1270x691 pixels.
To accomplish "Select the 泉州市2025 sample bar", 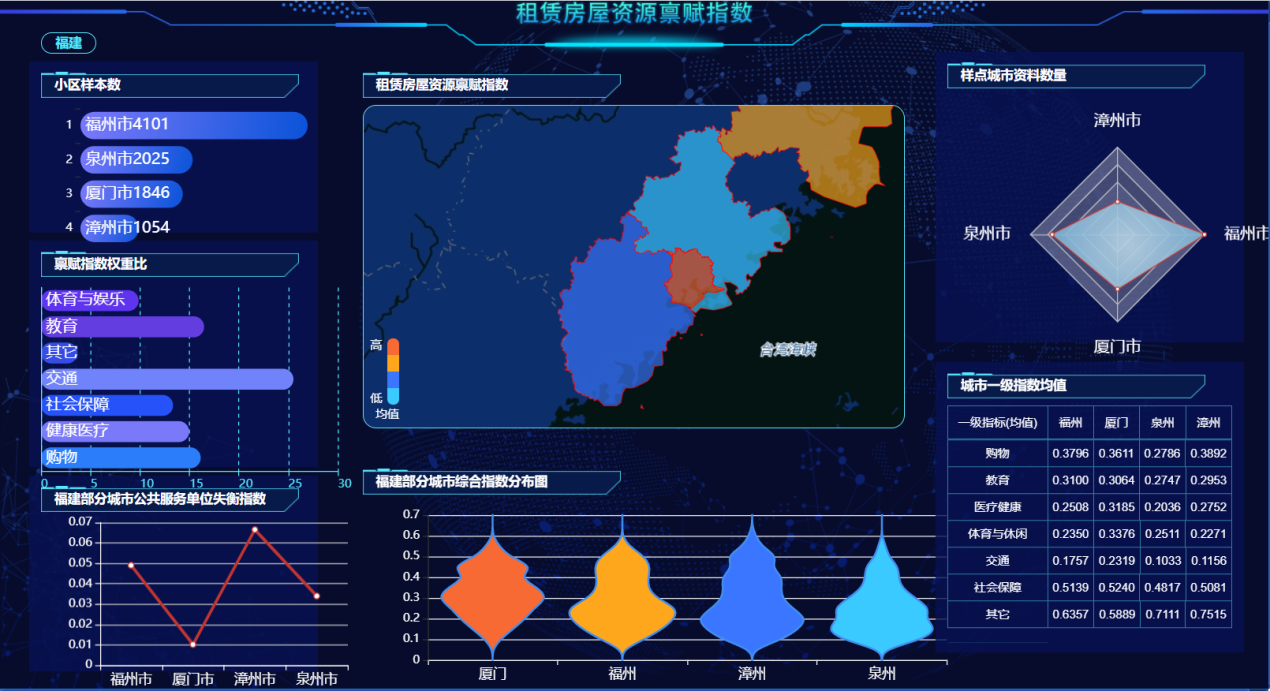I will [136, 160].
